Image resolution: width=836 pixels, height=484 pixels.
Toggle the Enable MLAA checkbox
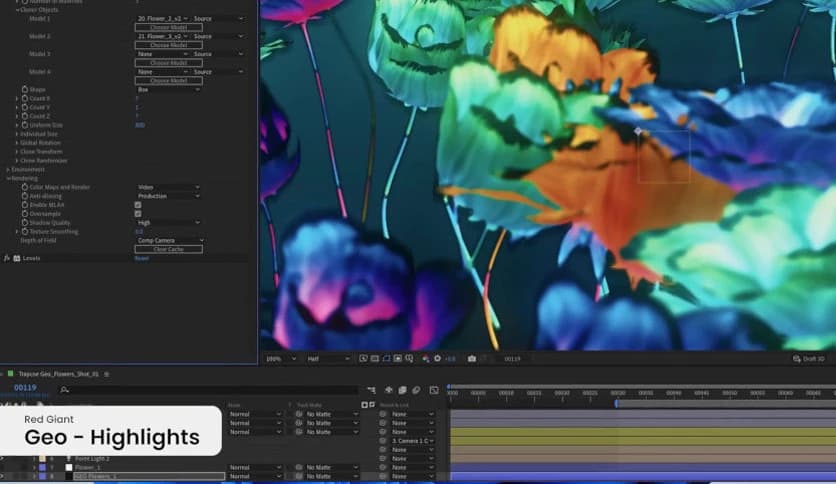[138, 205]
